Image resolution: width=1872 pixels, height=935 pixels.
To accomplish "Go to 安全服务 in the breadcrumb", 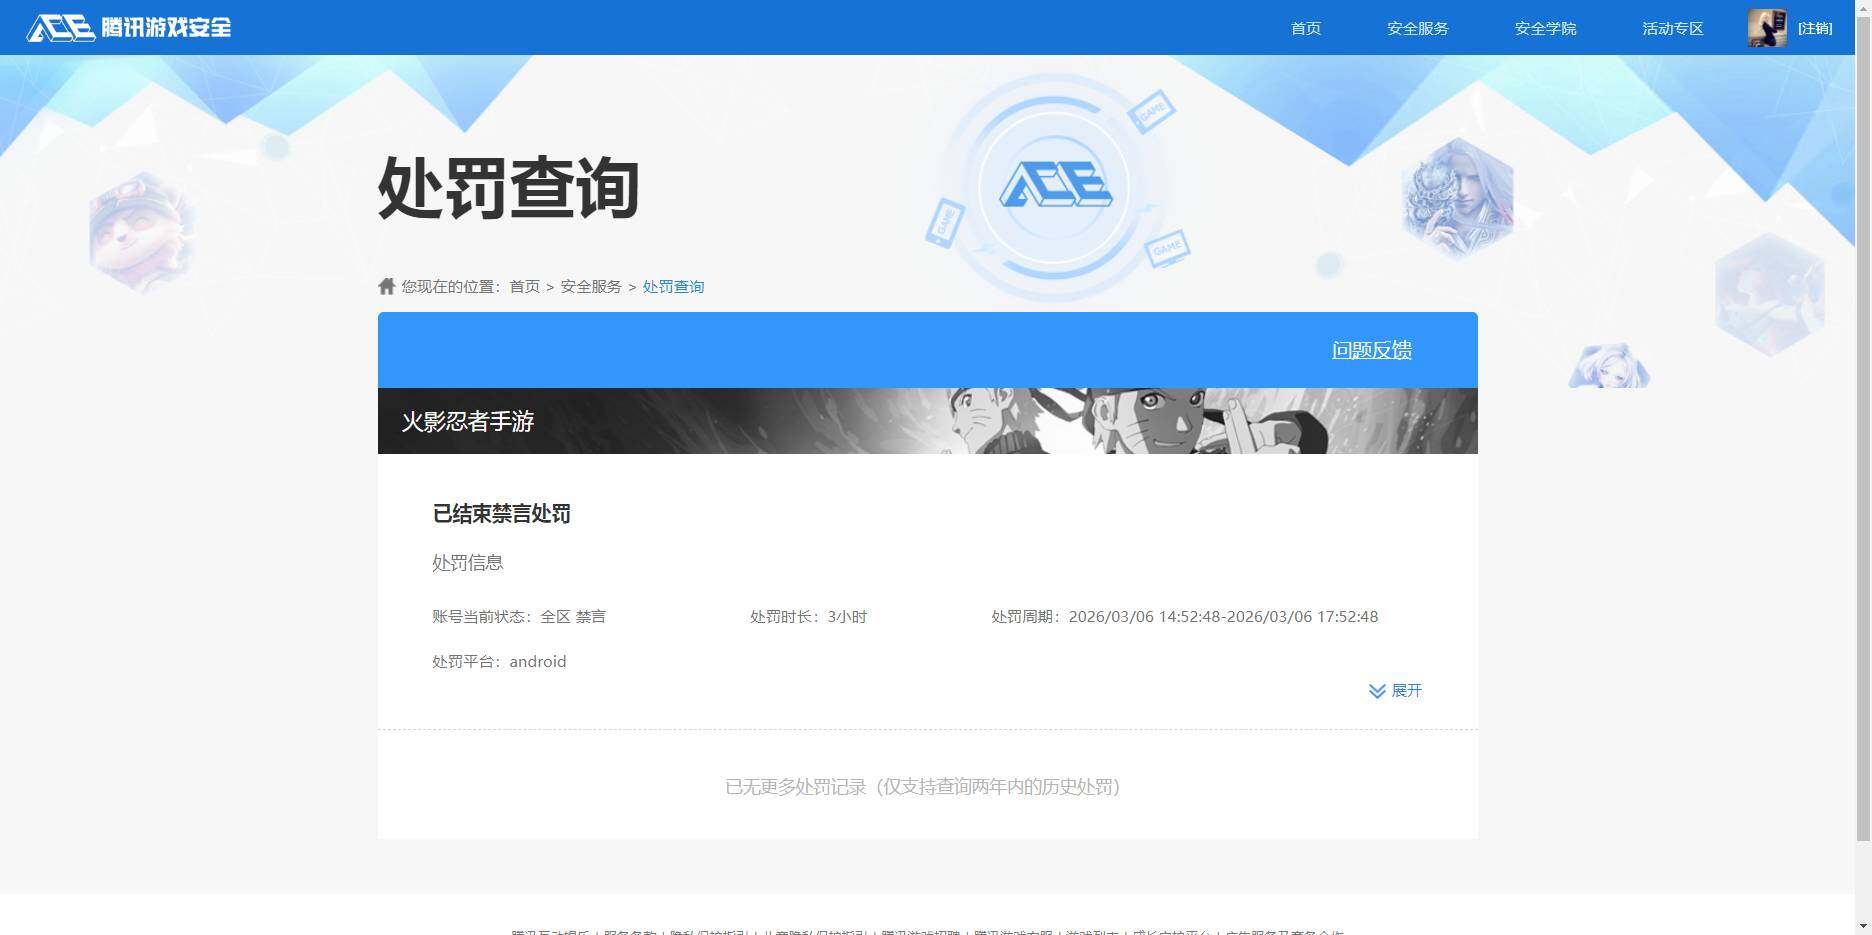I will (x=591, y=286).
